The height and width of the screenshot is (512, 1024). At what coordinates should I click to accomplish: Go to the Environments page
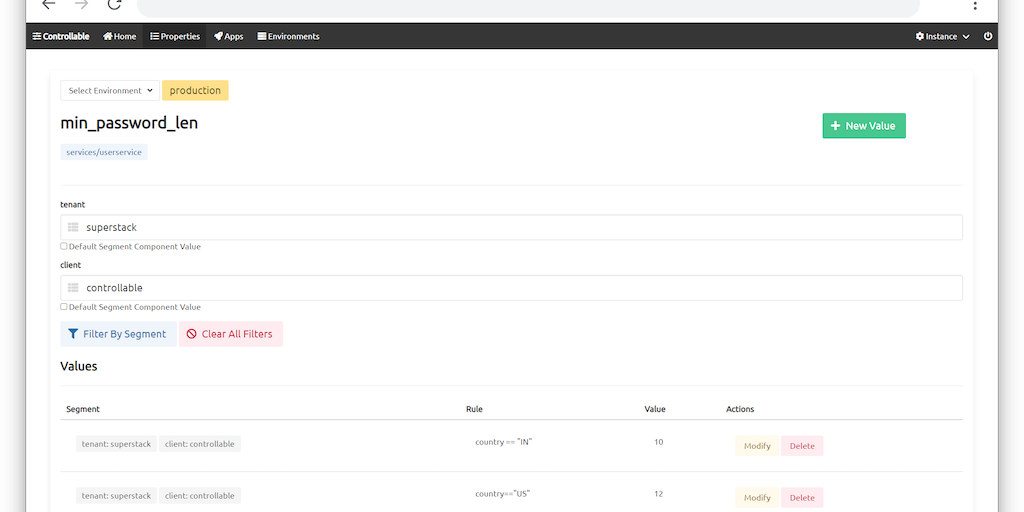click(288, 36)
